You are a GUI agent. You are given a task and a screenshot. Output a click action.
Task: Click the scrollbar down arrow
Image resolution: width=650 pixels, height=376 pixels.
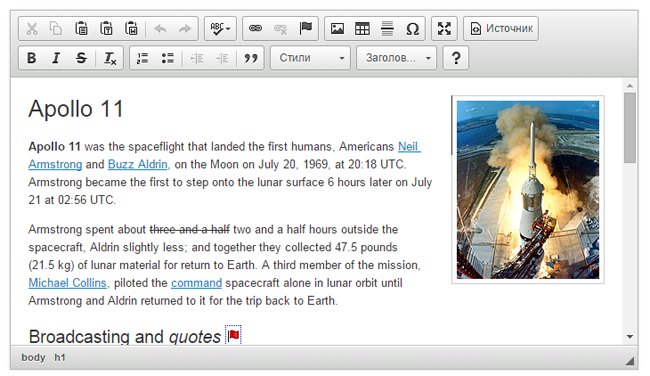(630, 337)
